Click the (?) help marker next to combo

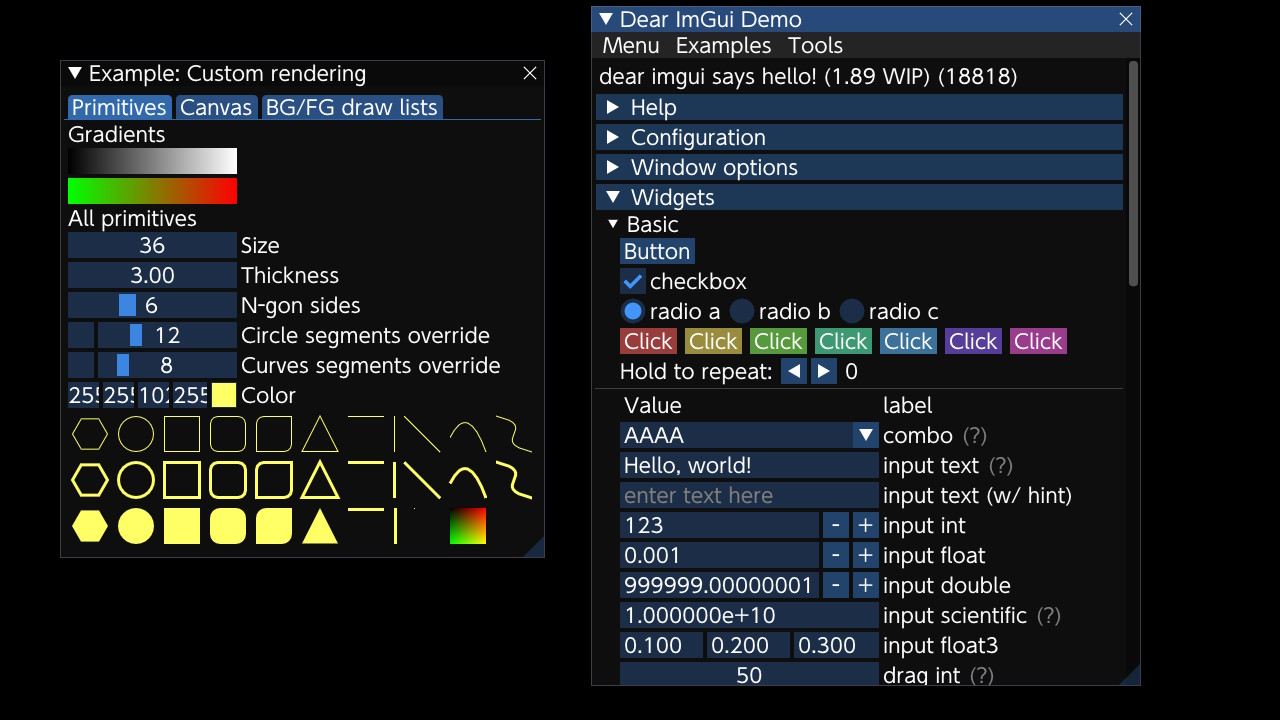[975, 435]
